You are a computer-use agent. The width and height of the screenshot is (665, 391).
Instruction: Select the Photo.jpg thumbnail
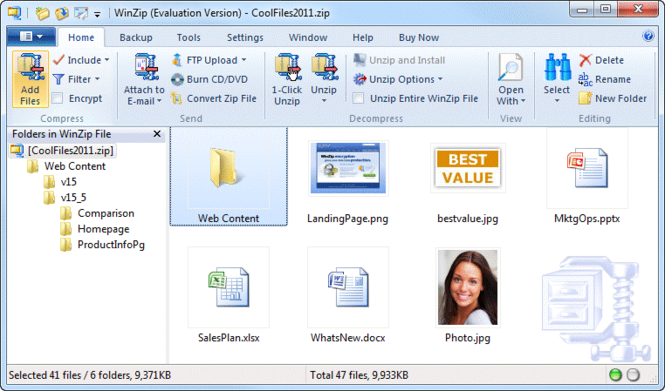(468, 288)
